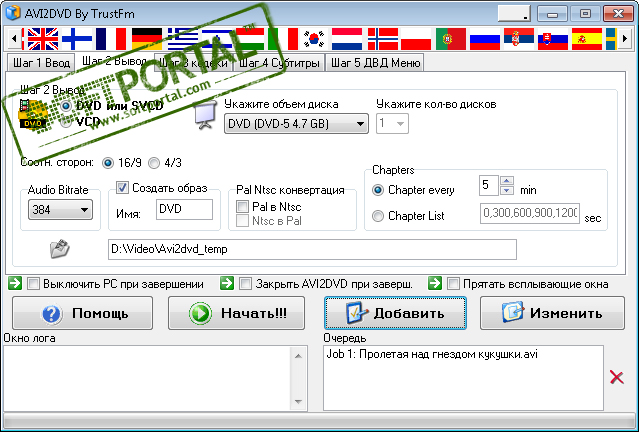Click the Помощь help button
639x432 pixels.
[x=82, y=313]
